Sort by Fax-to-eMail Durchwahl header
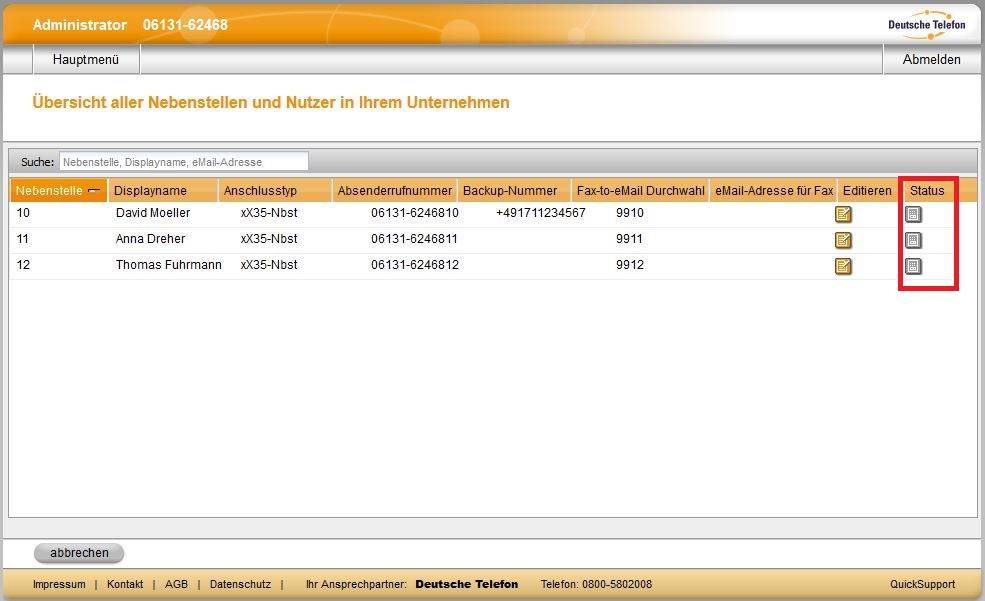The image size is (985, 601). click(x=640, y=190)
